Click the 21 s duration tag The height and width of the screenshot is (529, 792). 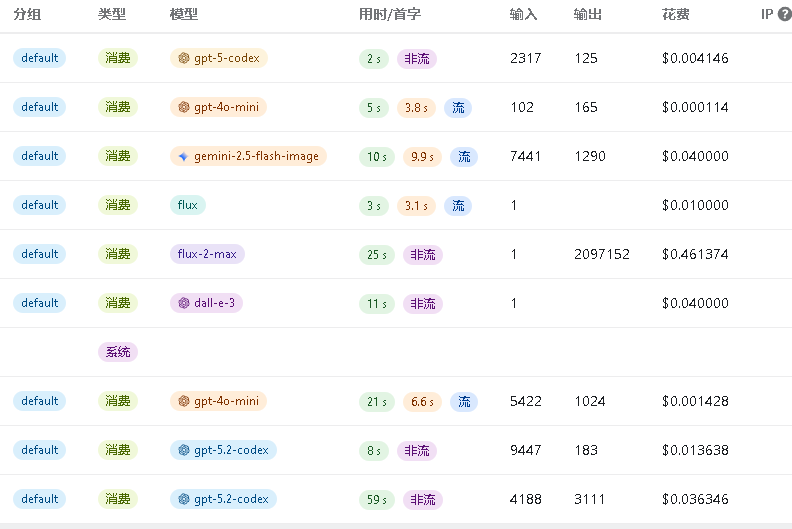coord(377,402)
